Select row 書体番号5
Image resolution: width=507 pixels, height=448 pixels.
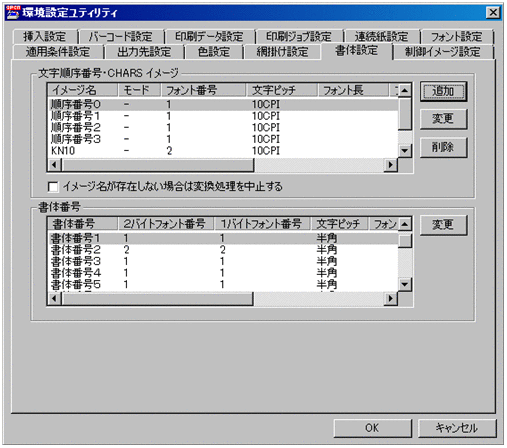223,285
